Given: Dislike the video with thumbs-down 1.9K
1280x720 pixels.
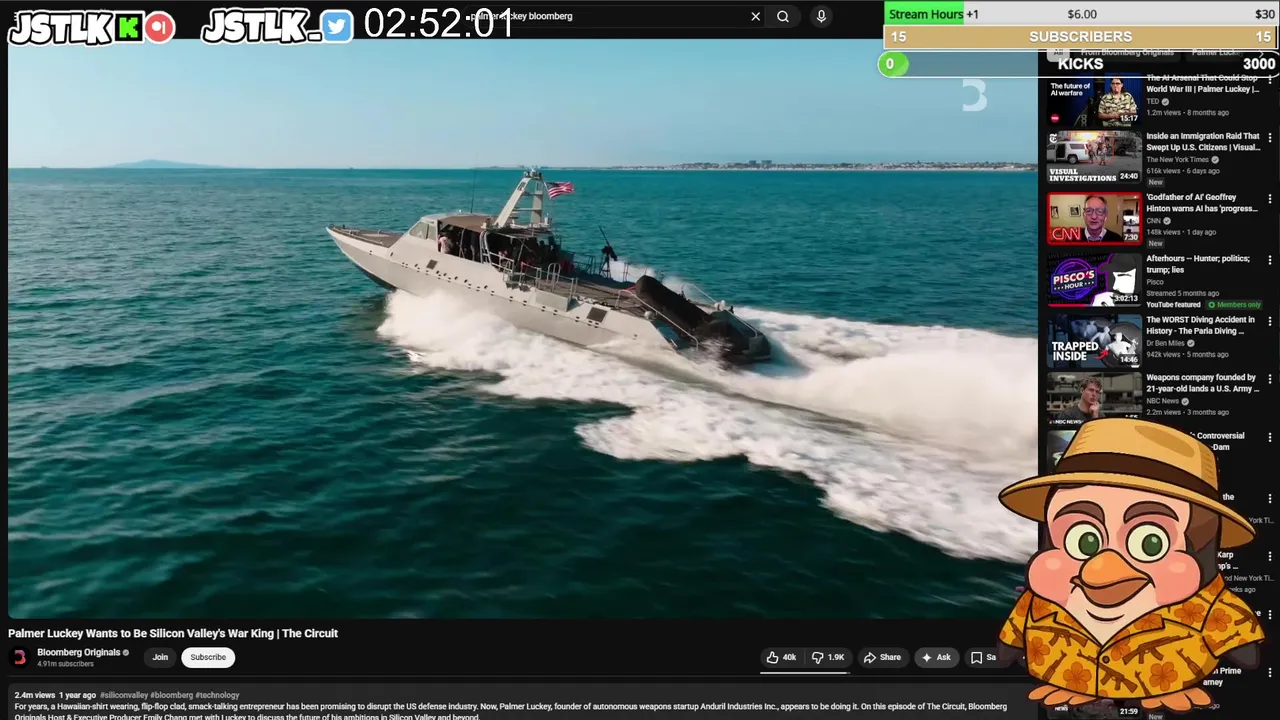Looking at the screenshot, I should pos(828,657).
